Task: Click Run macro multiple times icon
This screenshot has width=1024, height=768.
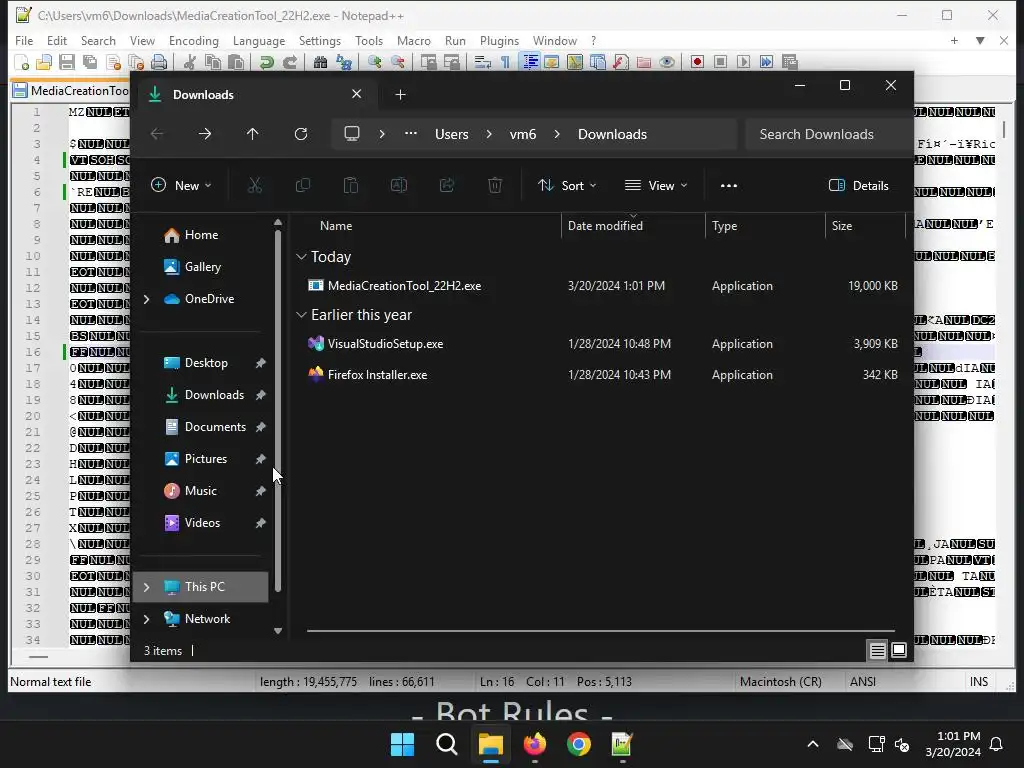Action: (767, 62)
